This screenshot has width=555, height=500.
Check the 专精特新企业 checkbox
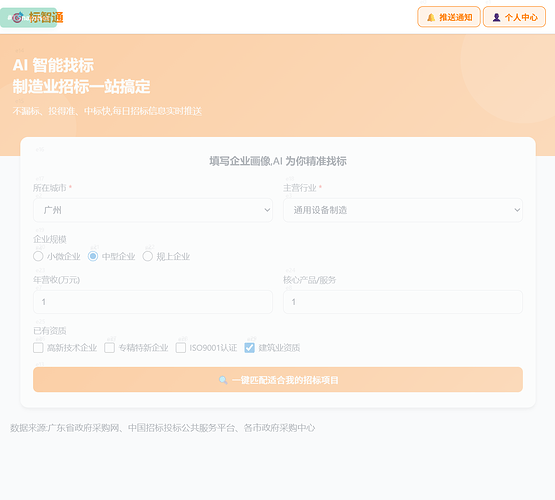point(110,348)
